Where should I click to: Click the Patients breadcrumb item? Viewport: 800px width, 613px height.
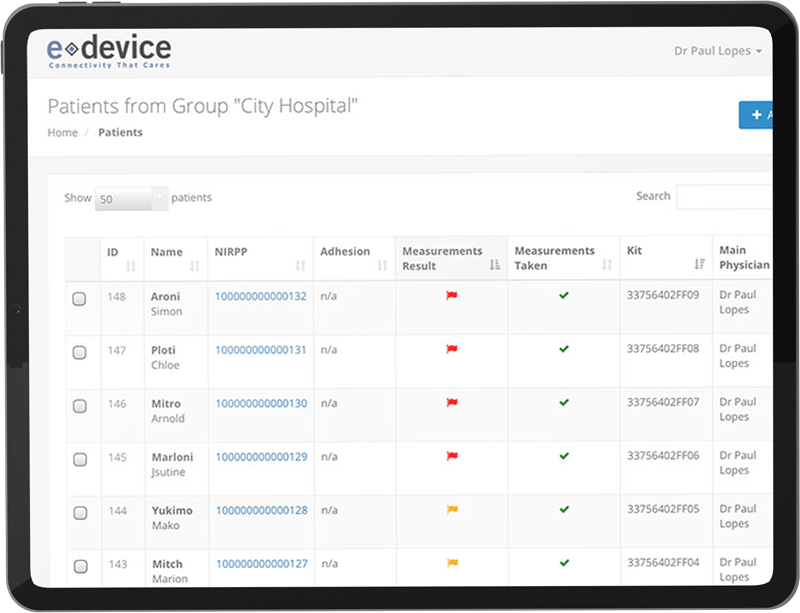120,133
